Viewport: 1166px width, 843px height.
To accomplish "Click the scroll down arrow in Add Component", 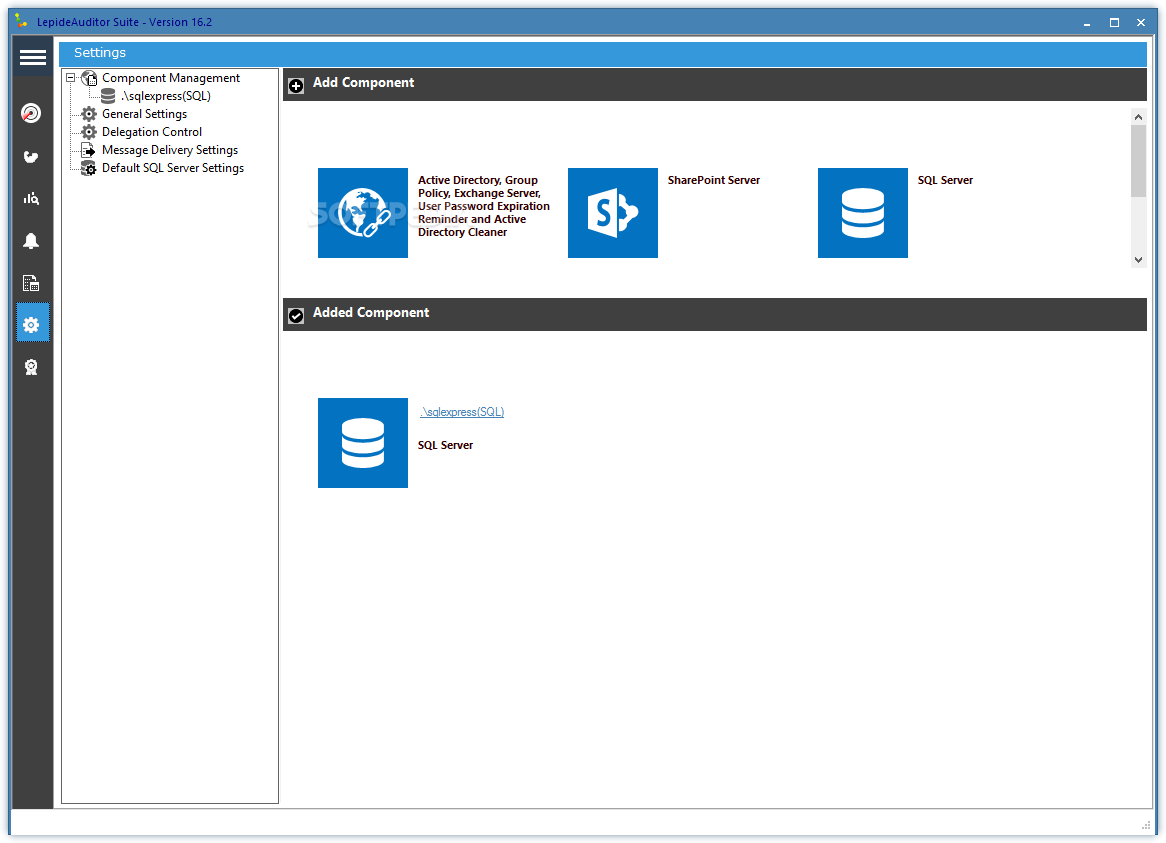I will [x=1138, y=259].
